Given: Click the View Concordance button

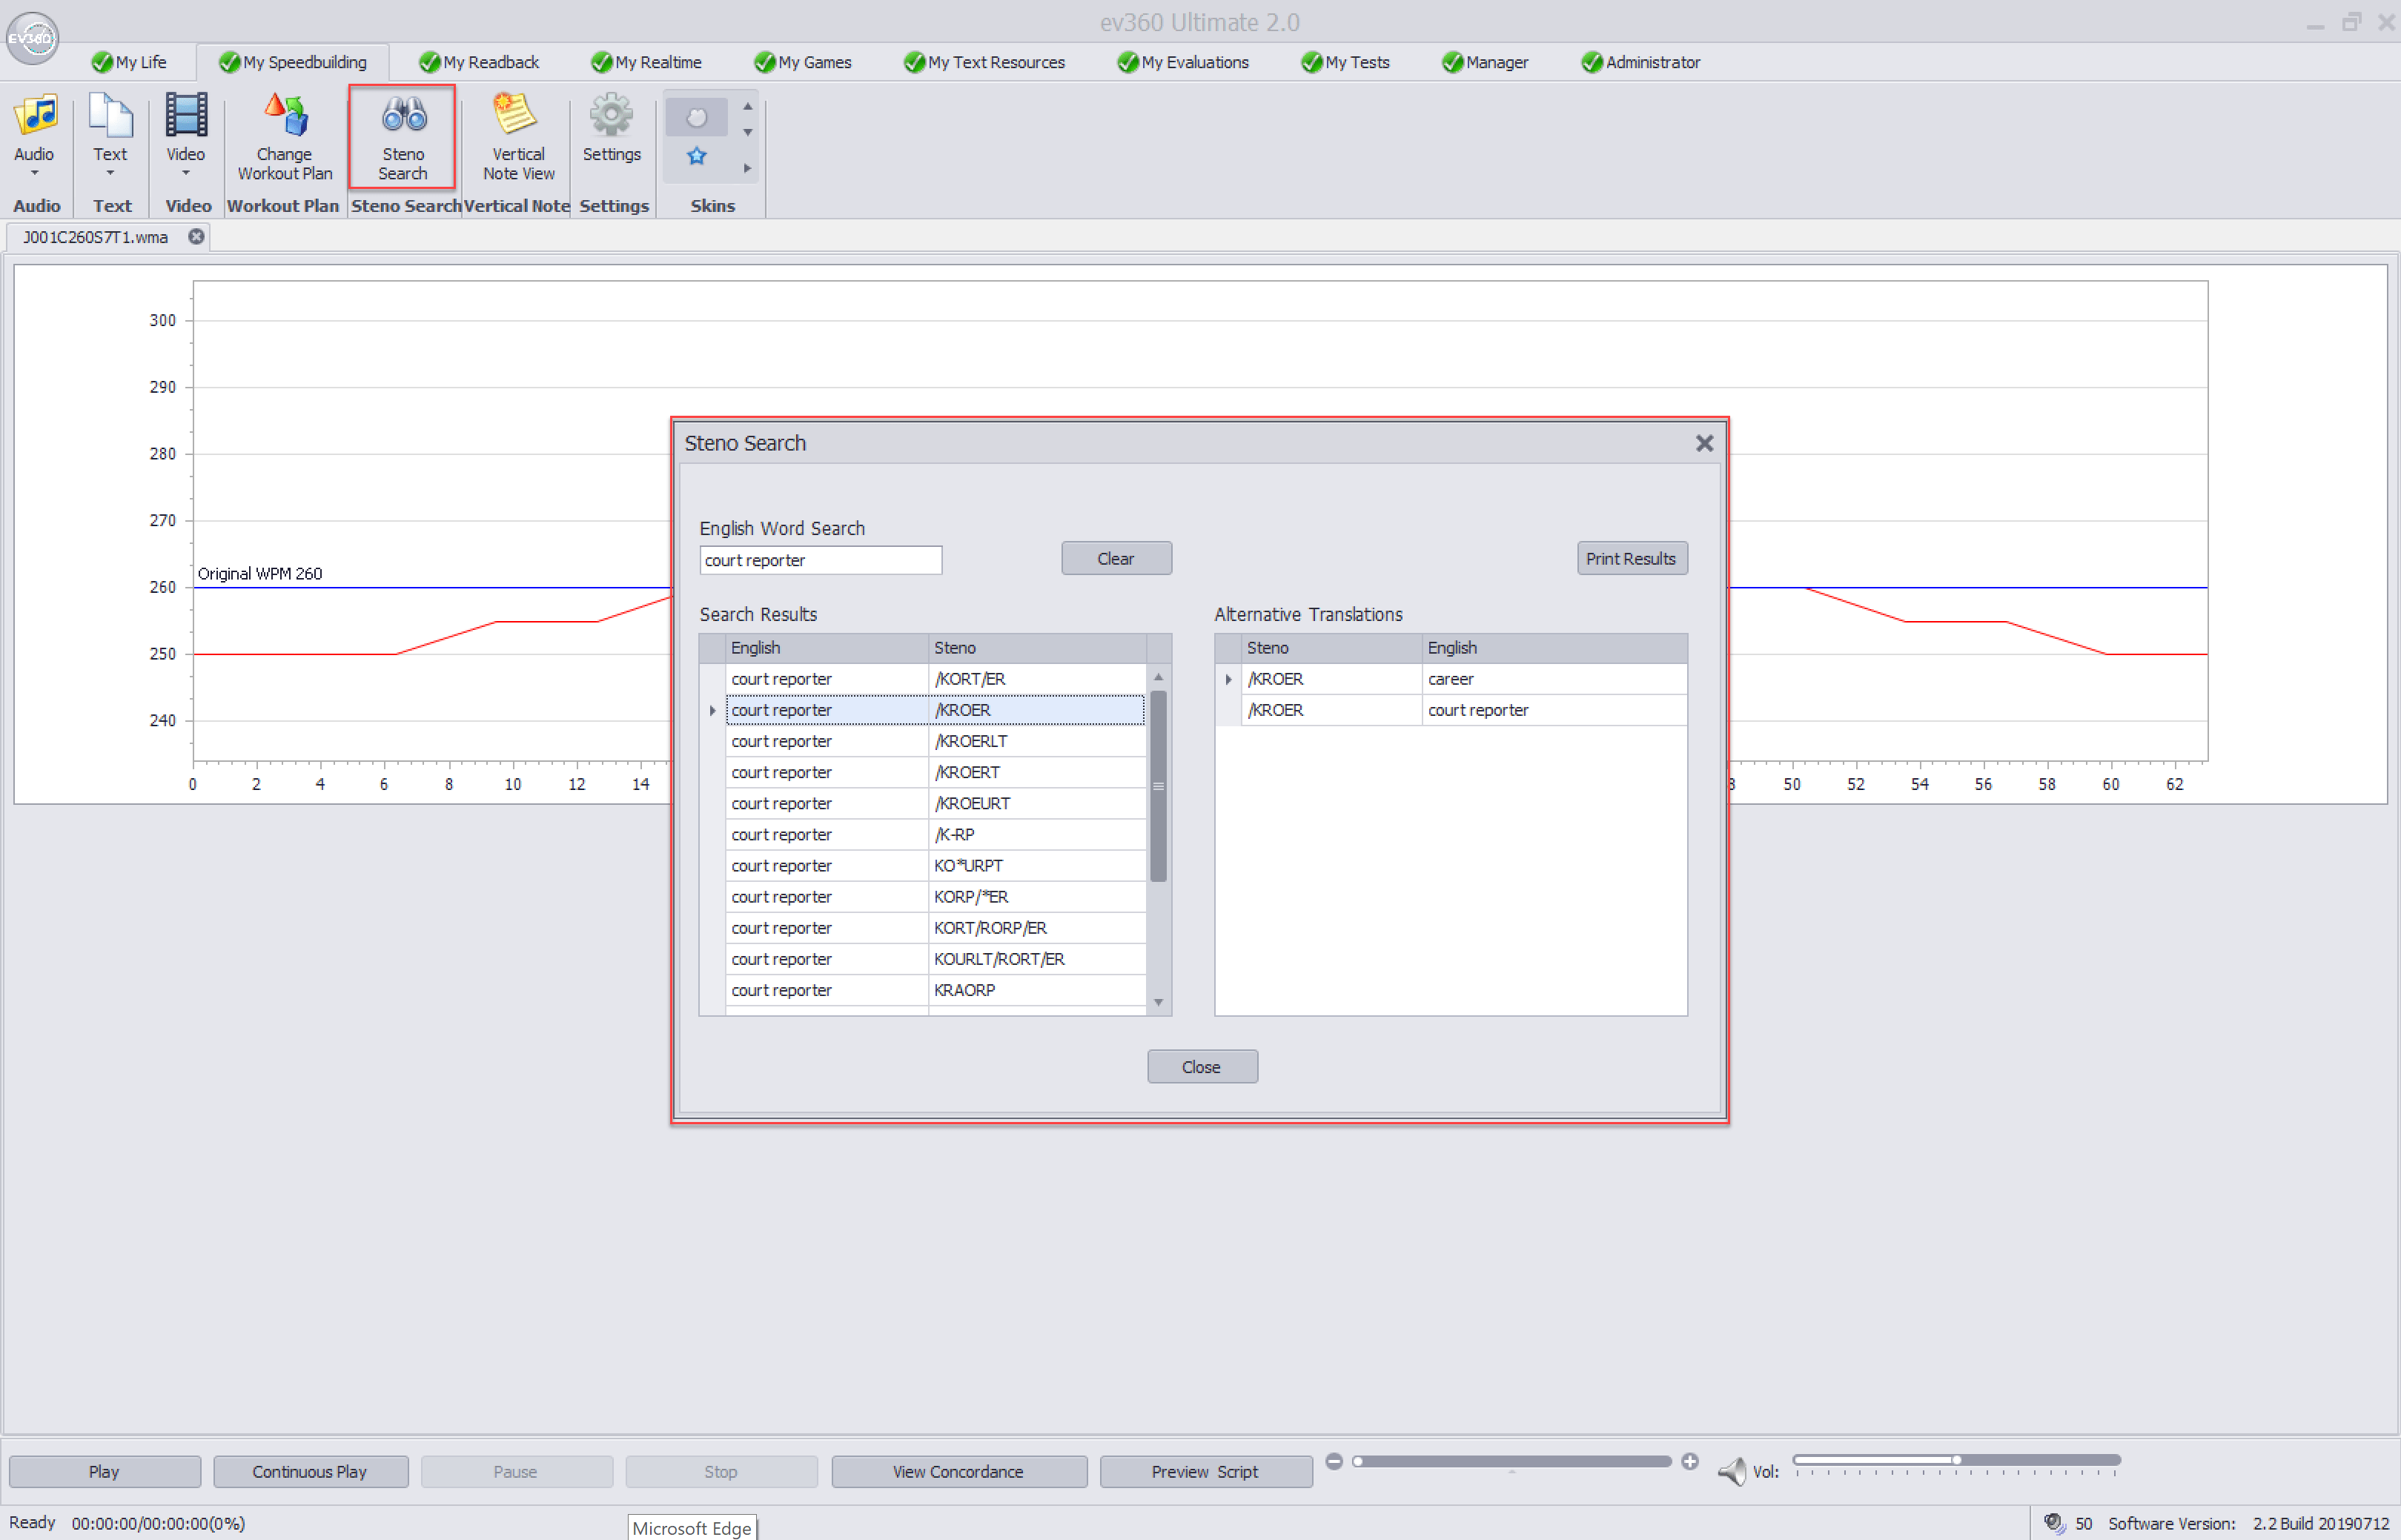Looking at the screenshot, I should (x=957, y=1471).
